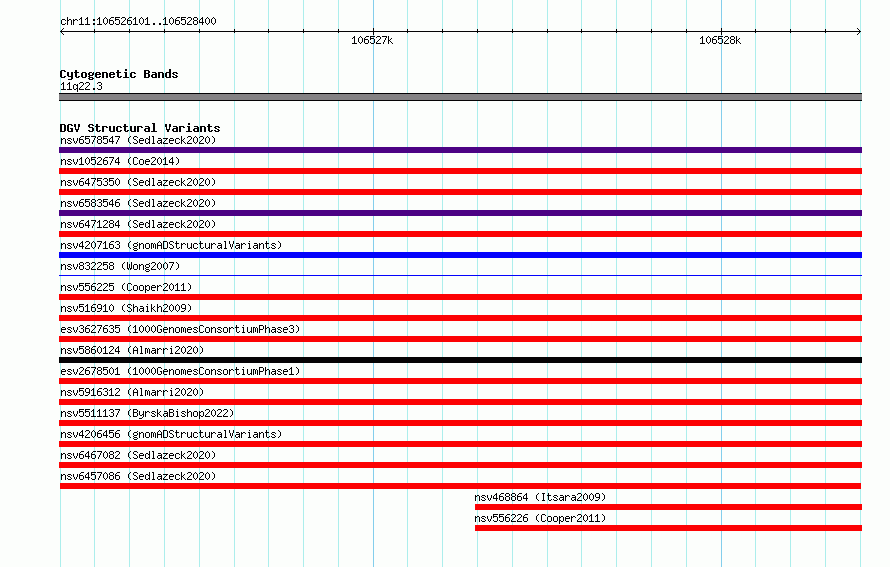Screen dimensions: 890x567
Task: Click the nsv6578547 (Sedlazeck2020) variant label
Action: pos(138,140)
